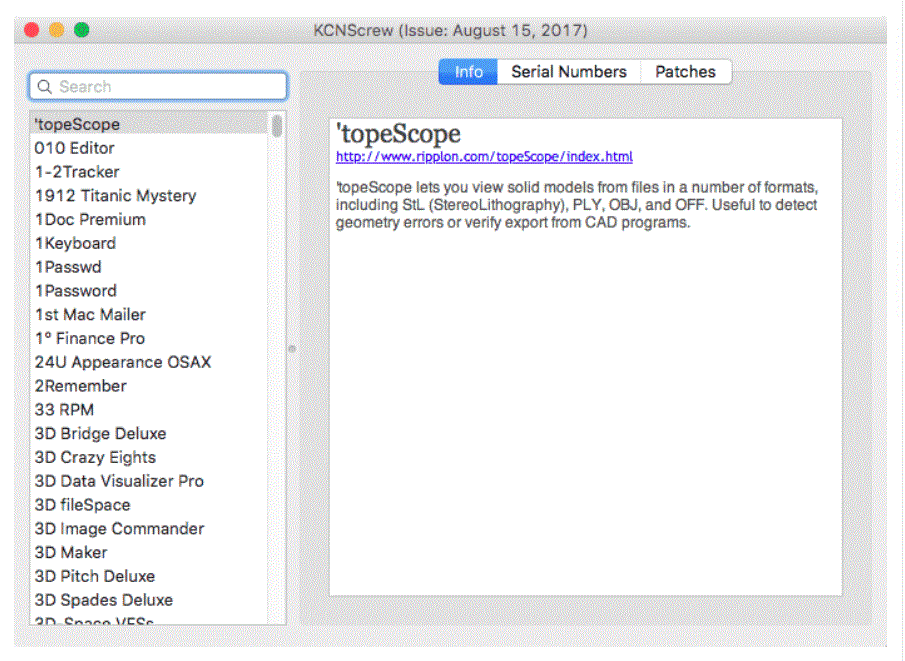Viewport: 905px width, 661px height.
Task: Zoom the KCNScrew window with green button
Action: point(81,29)
